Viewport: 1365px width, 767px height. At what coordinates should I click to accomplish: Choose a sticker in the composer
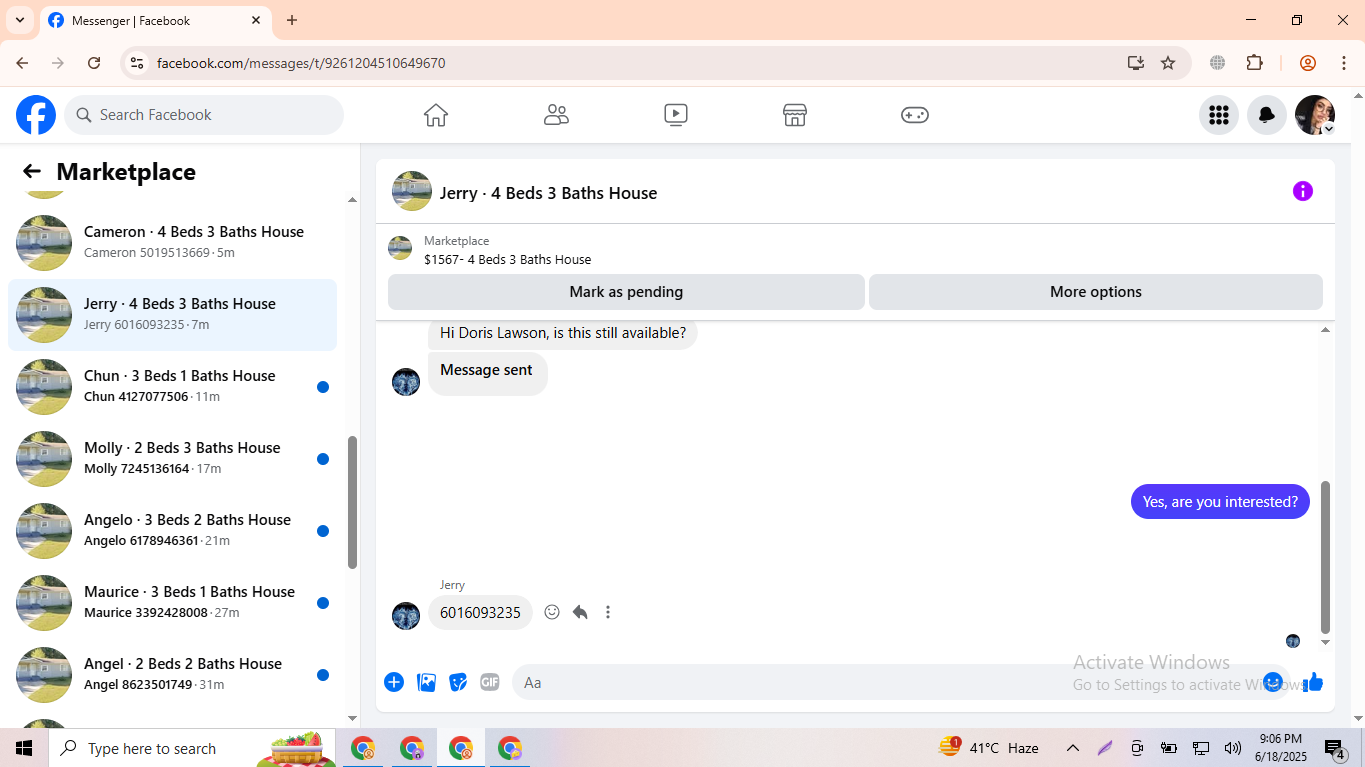pos(458,682)
